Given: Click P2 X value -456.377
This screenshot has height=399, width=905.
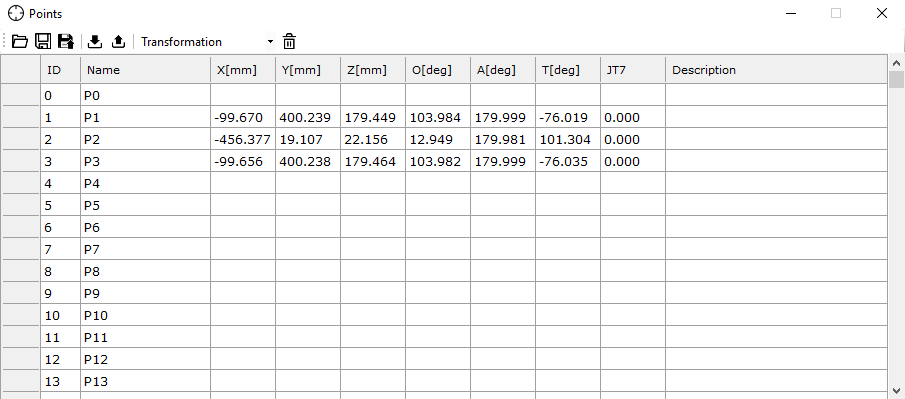Looking at the screenshot, I should pos(243,140).
